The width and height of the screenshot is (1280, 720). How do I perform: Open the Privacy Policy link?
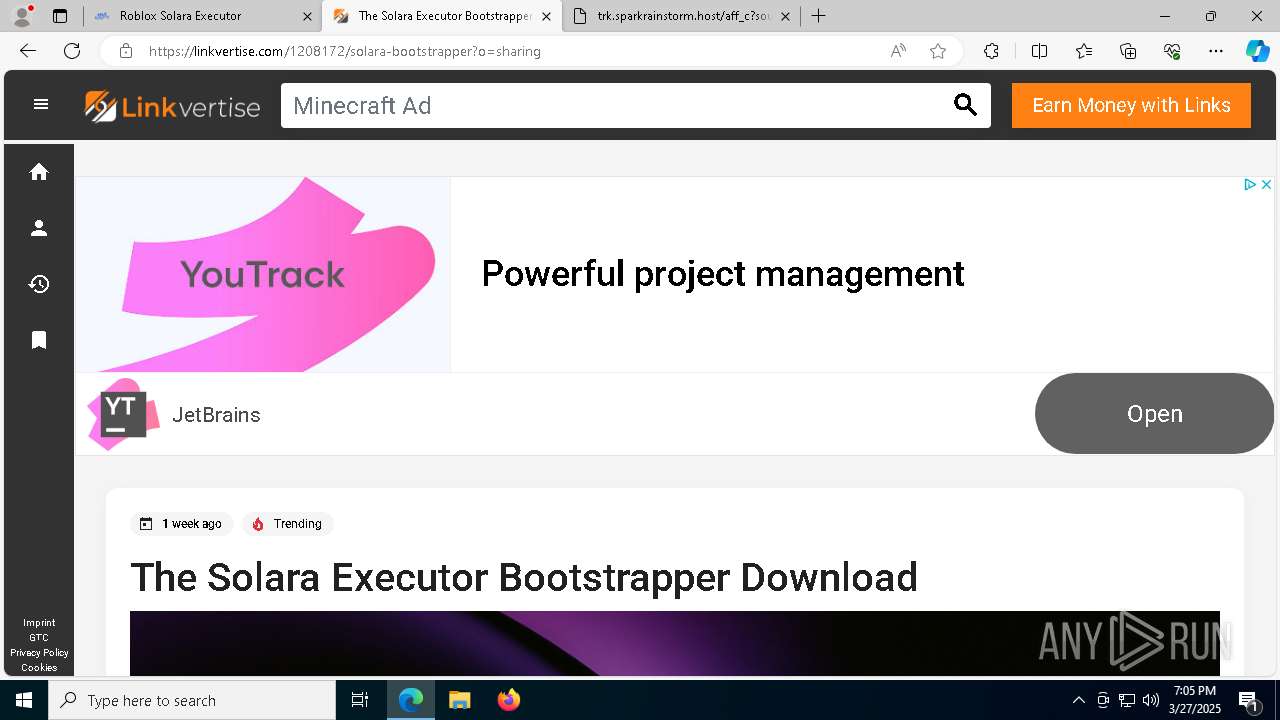(x=39, y=653)
